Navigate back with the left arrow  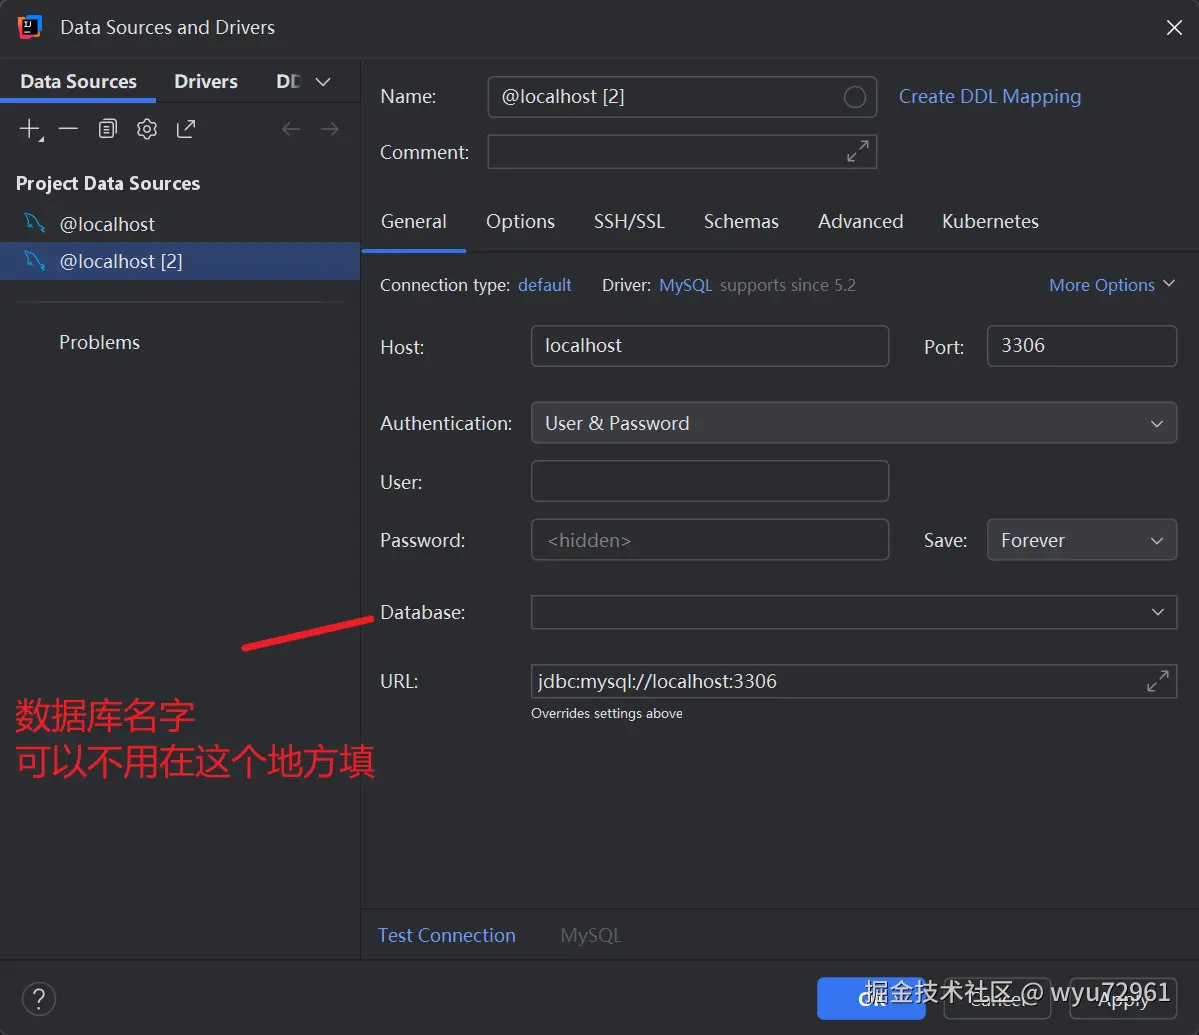(x=291, y=129)
